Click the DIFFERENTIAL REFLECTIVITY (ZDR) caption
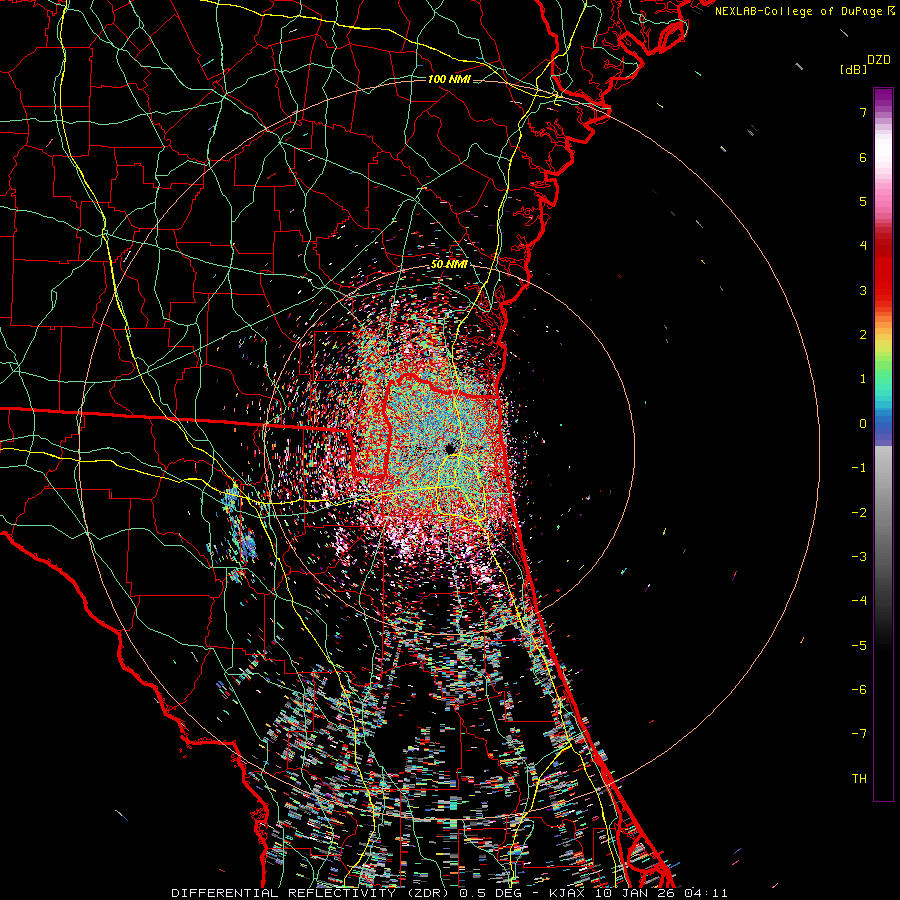The height and width of the screenshot is (900, 900). [312, 893]
